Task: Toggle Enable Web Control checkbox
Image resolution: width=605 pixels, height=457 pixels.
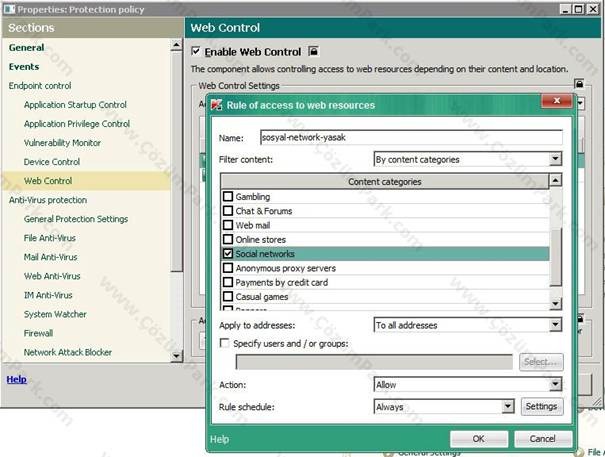Action: point(196,51)
